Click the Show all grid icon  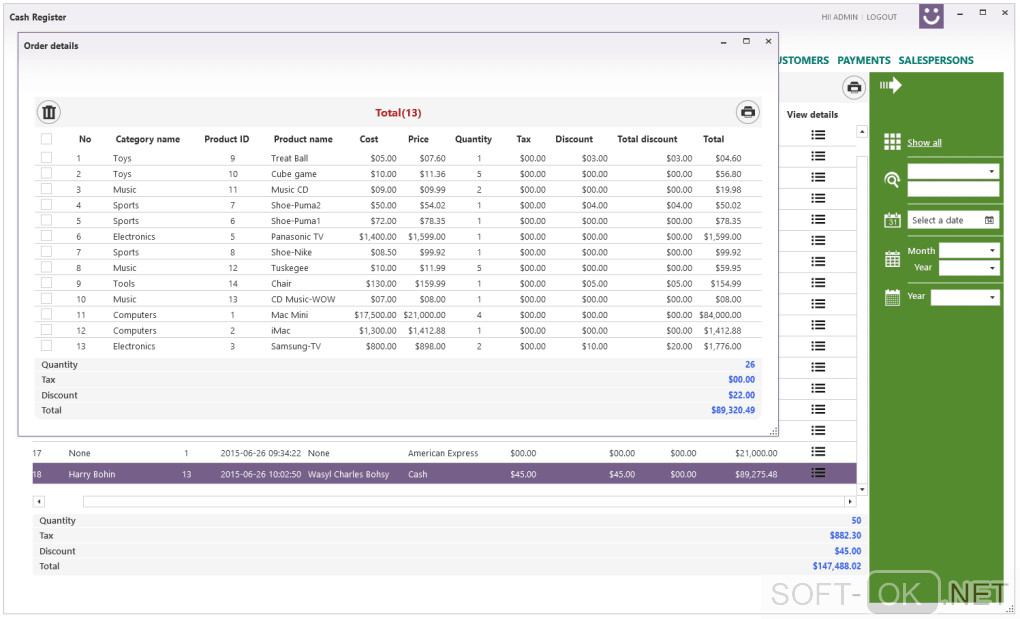[892, 142]
